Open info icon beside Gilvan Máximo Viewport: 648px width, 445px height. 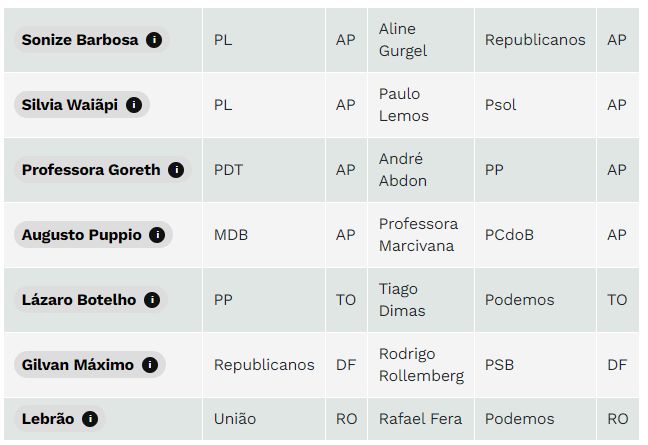coord(150,365)
